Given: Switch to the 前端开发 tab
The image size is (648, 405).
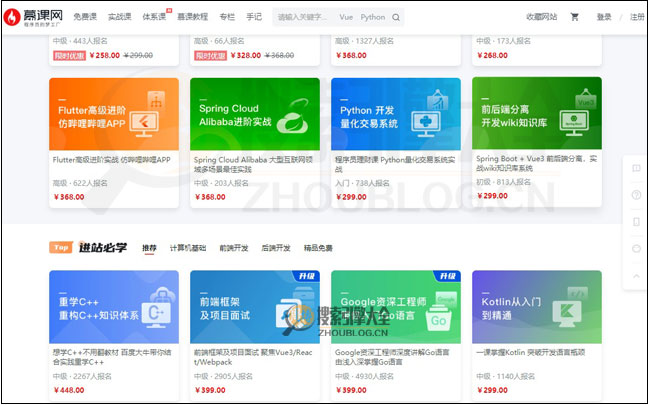Looking at the screenshot, I should (x=233, y=248).
